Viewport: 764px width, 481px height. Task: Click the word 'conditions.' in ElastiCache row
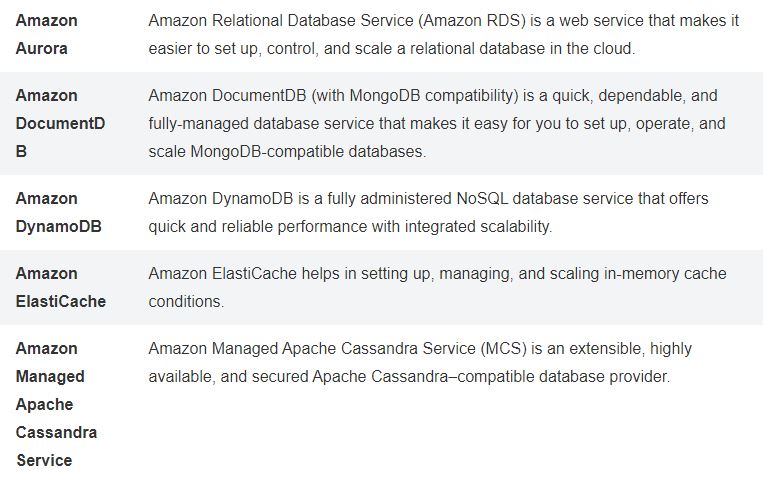[186, 302]
